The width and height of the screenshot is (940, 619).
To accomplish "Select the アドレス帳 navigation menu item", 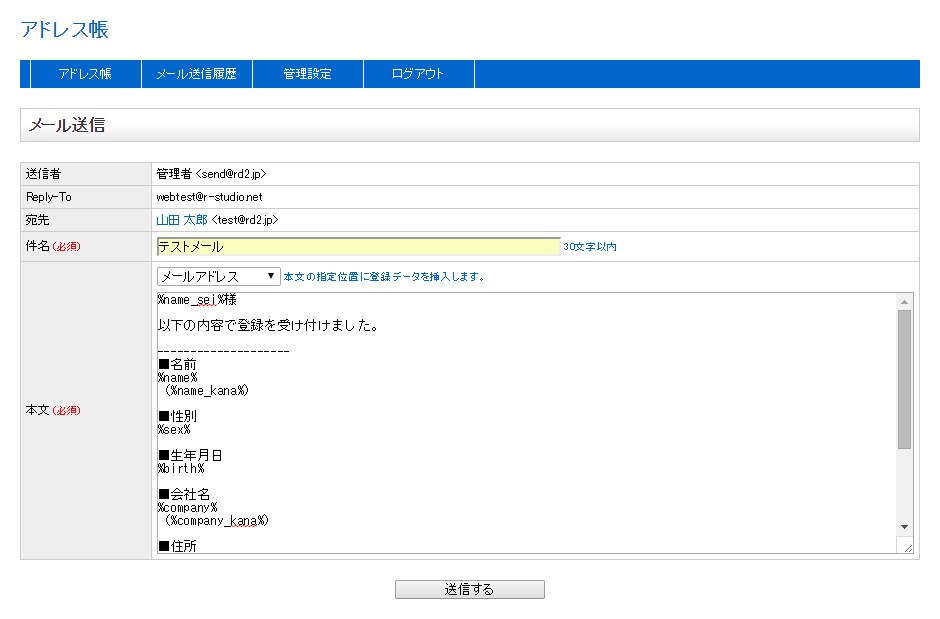I will 86,74.
